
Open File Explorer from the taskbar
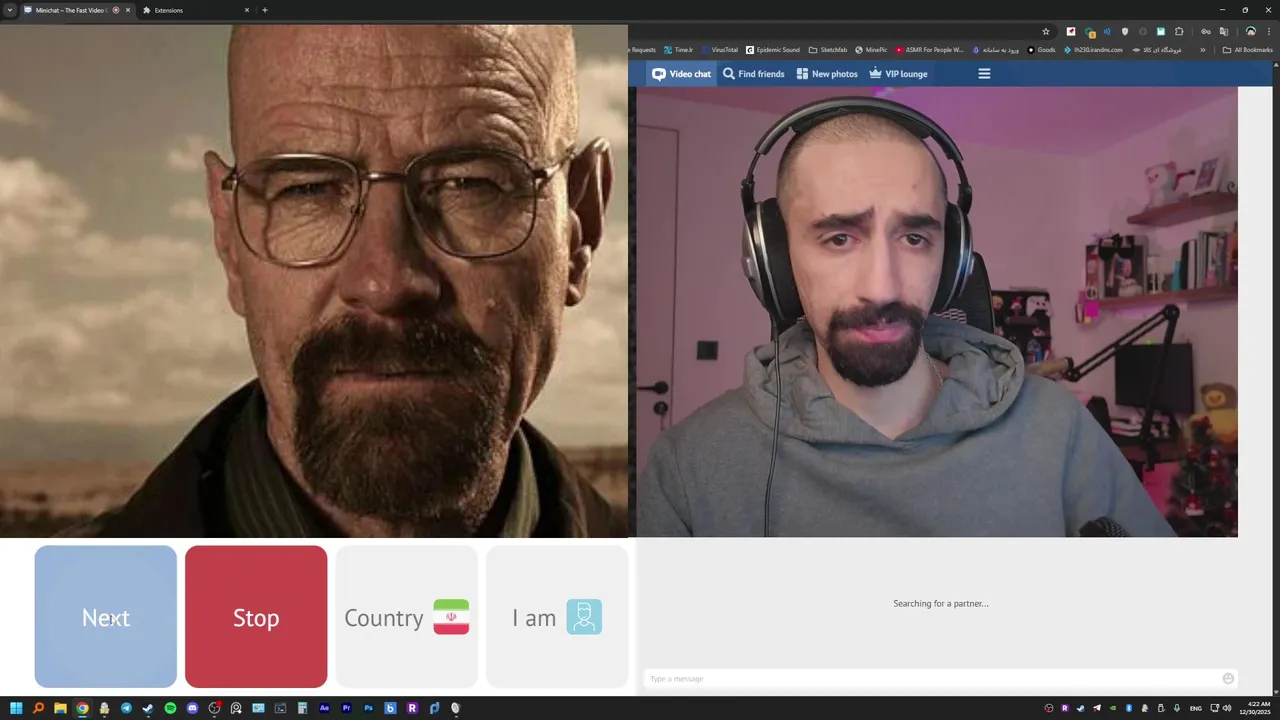pyautogui.click(x=60, y=708)
